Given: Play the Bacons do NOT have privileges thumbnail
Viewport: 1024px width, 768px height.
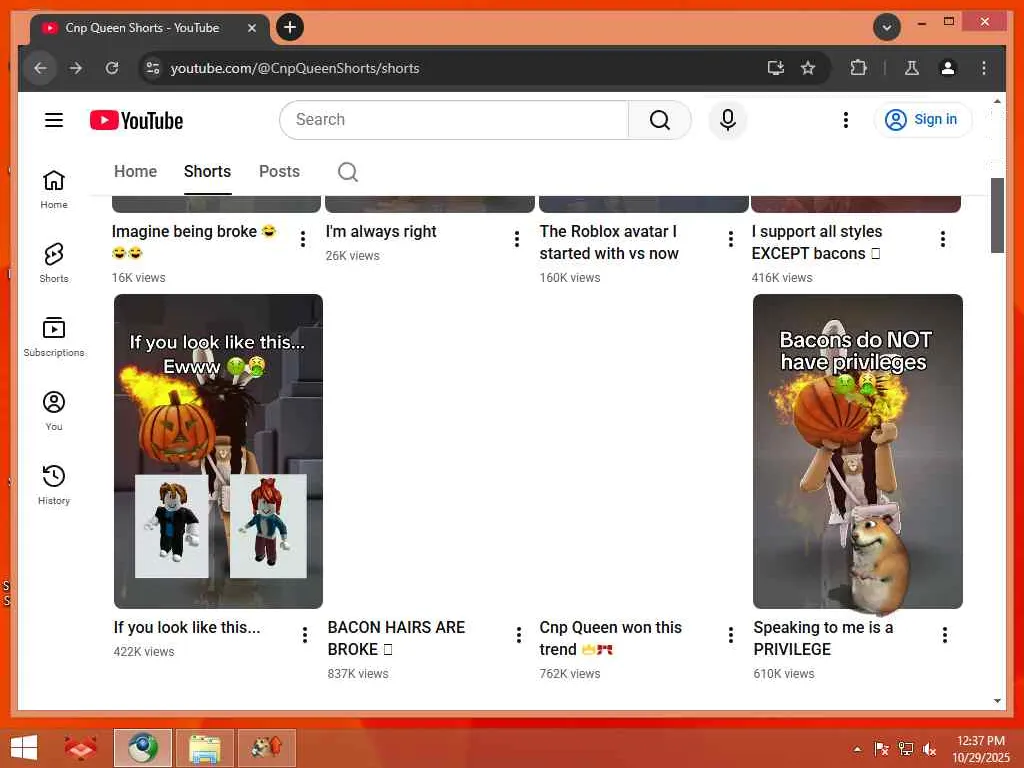Looking at the screenshot, I should [857, 451].
